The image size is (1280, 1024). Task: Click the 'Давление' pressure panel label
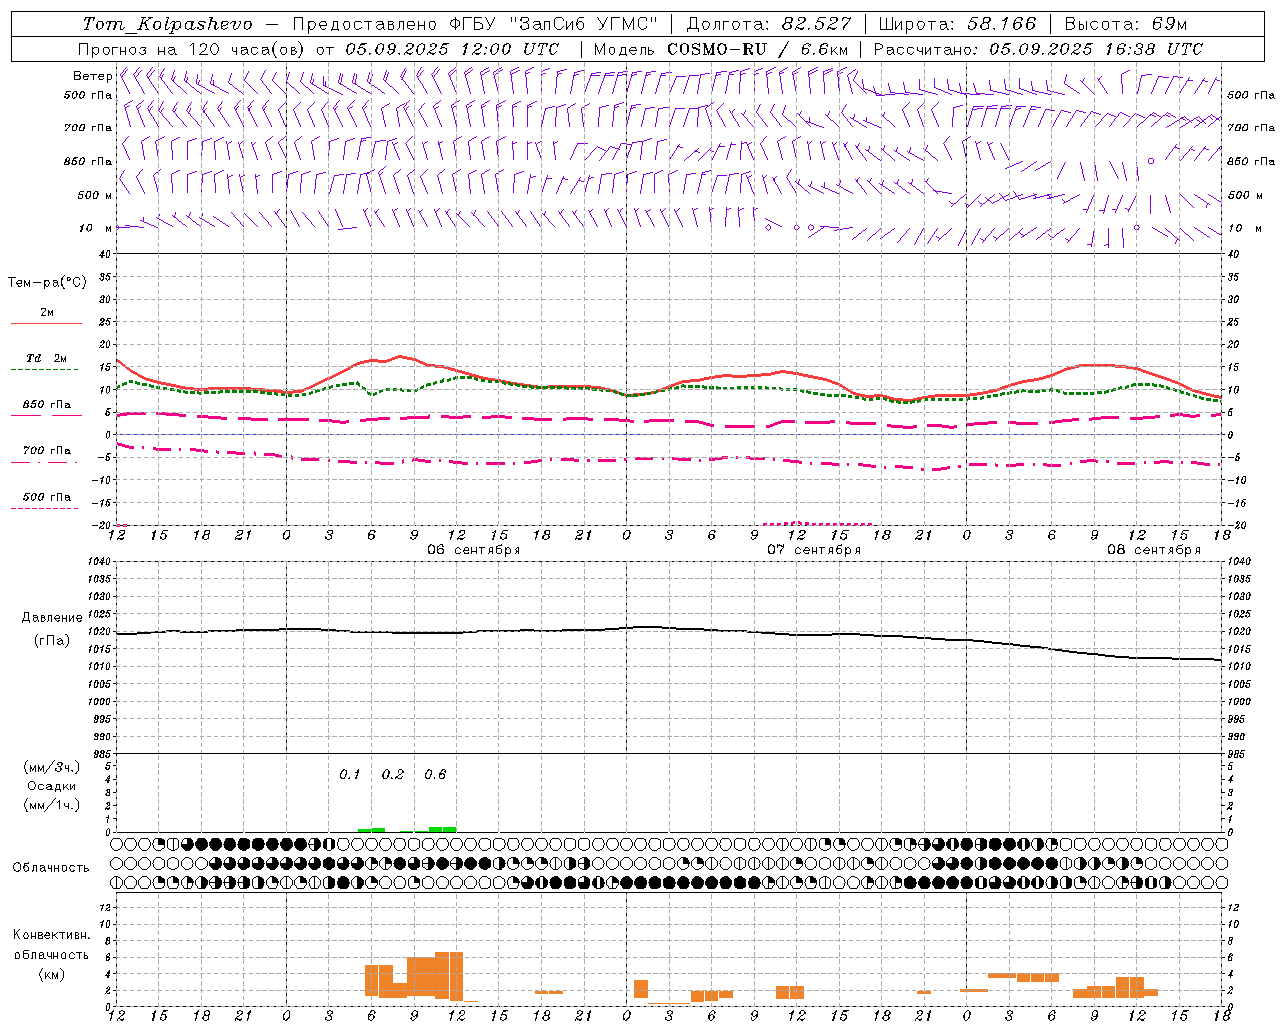pos(52,618)
